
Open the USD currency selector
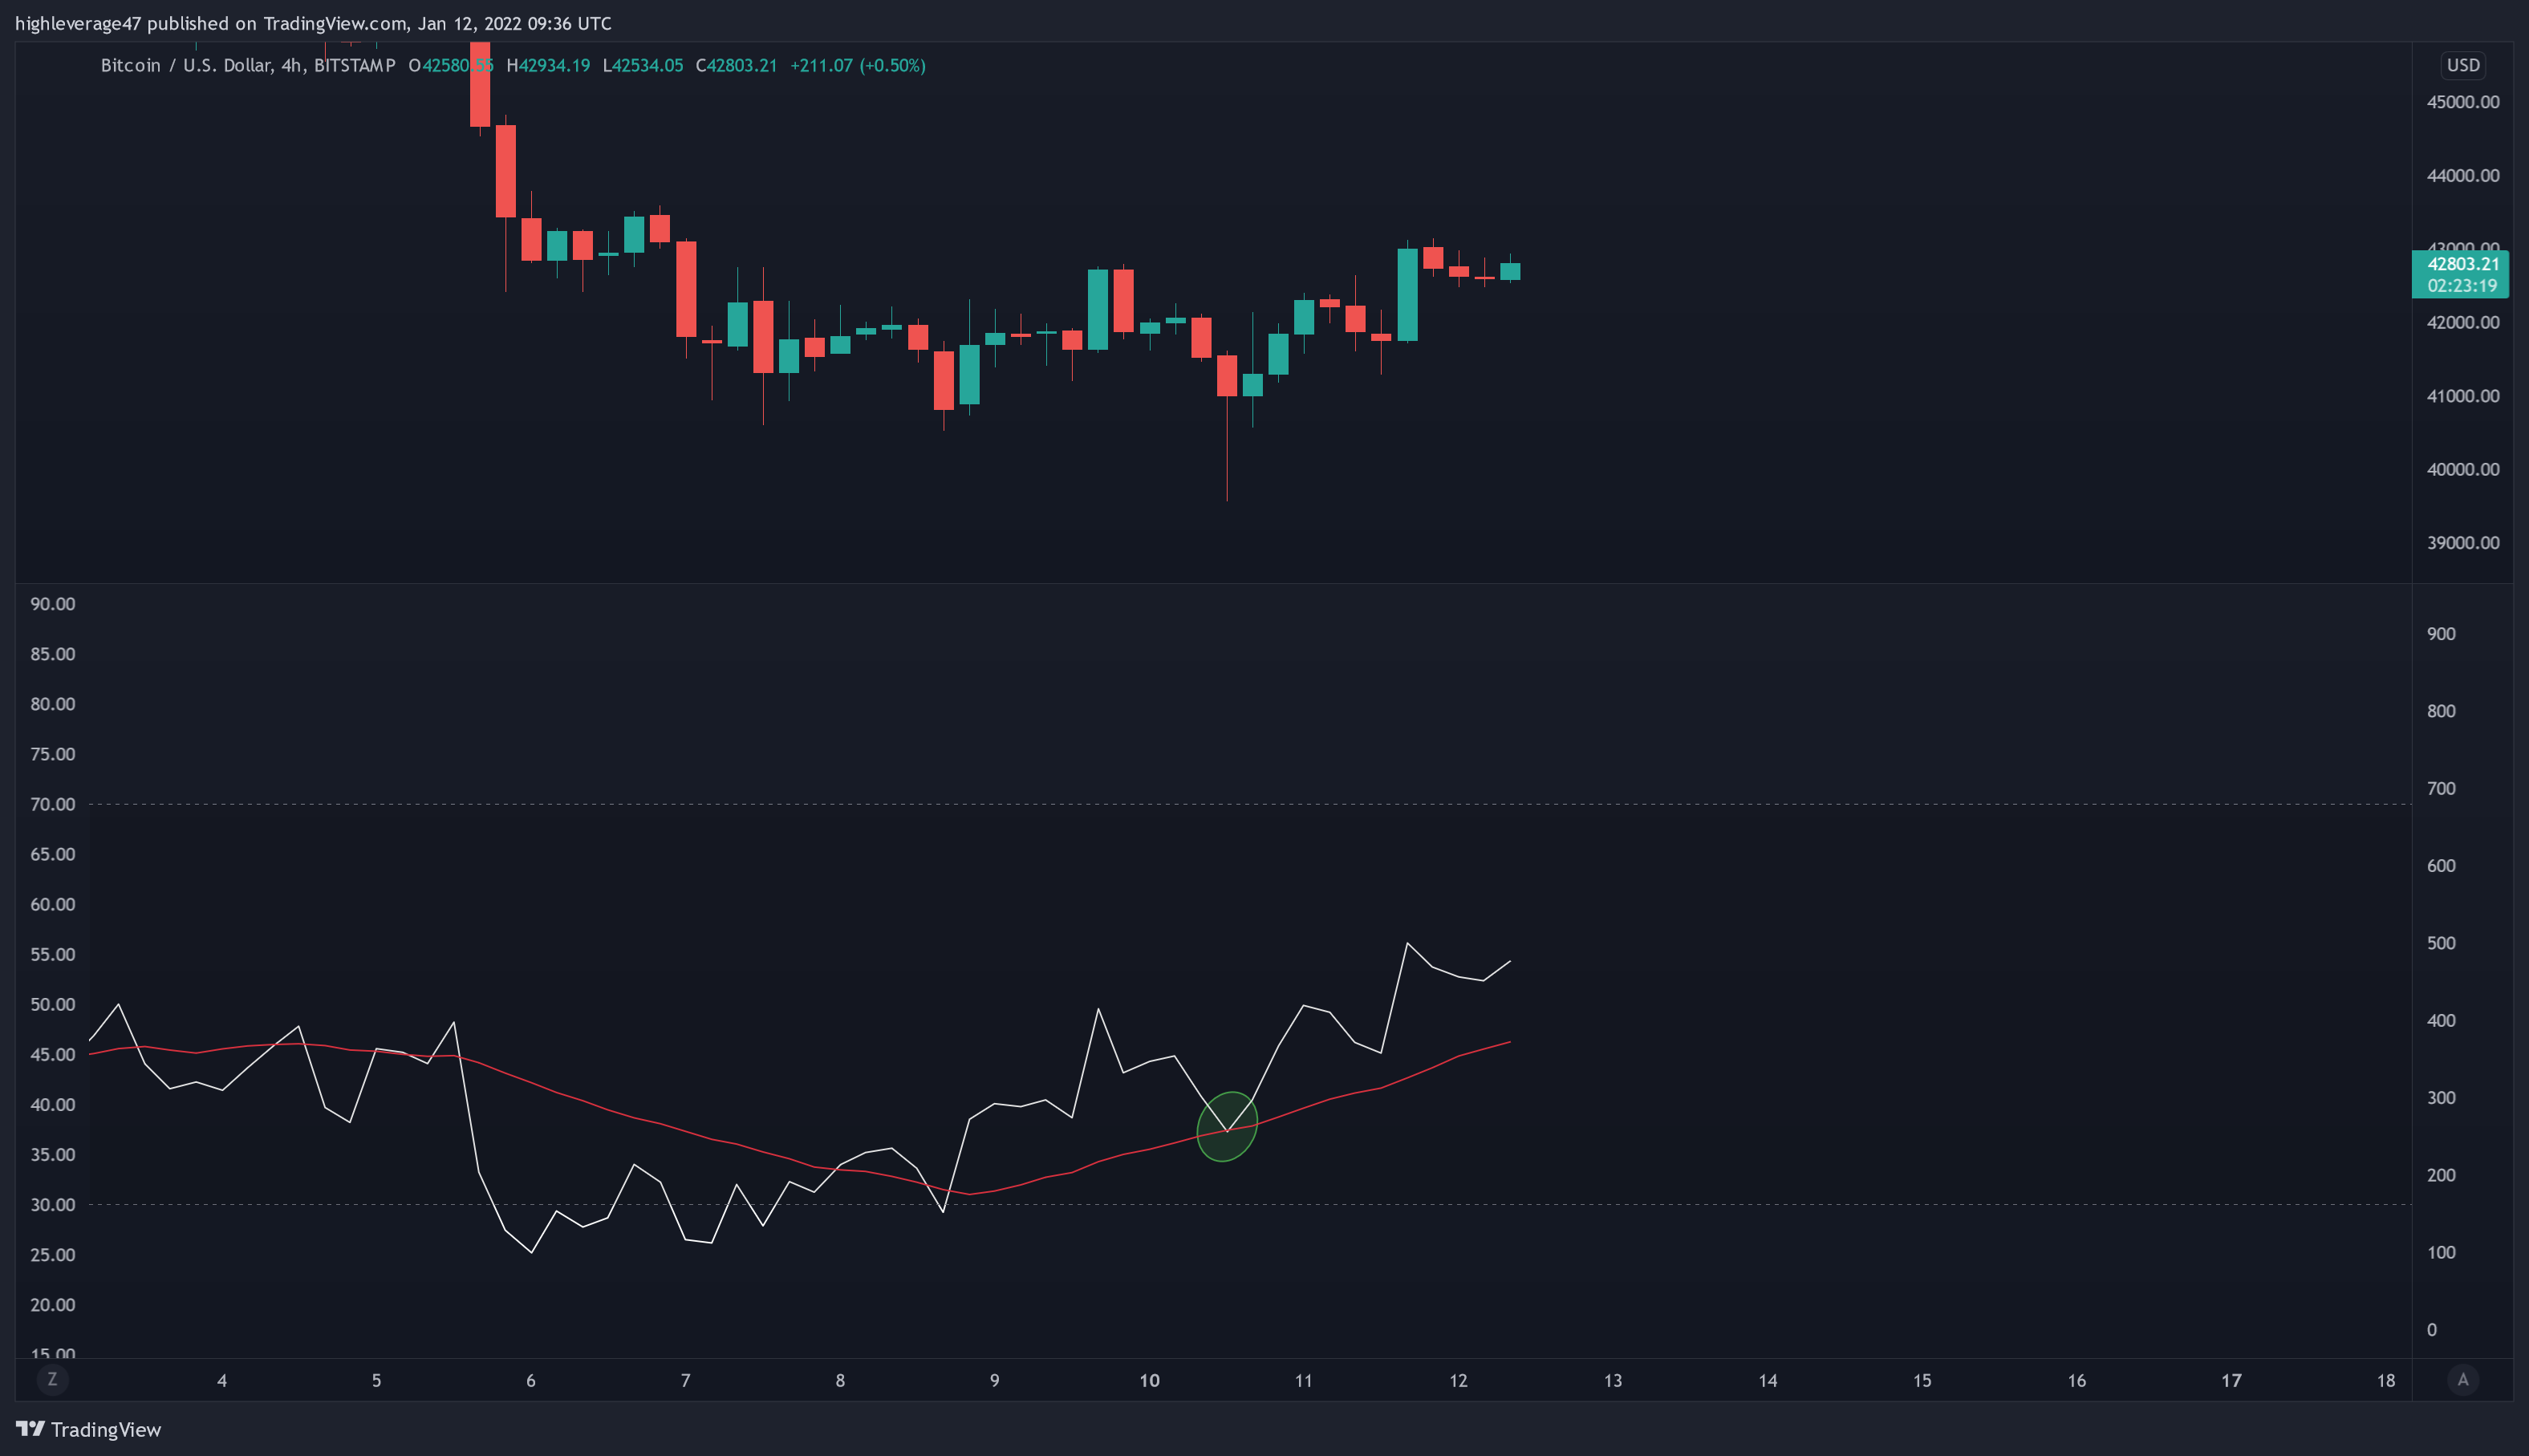point(2463,65)
